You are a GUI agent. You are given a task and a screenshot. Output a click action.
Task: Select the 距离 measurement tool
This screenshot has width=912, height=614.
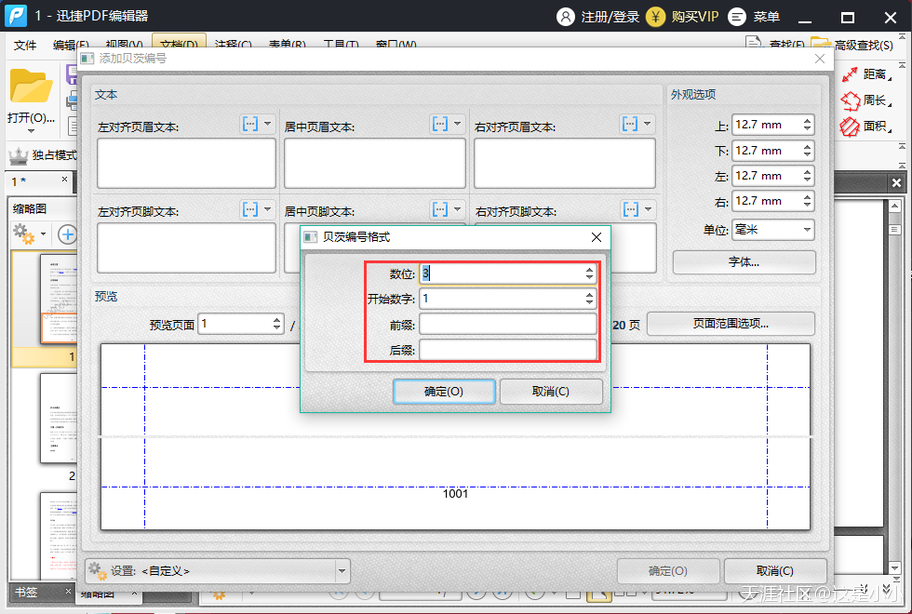pos(850,74)
